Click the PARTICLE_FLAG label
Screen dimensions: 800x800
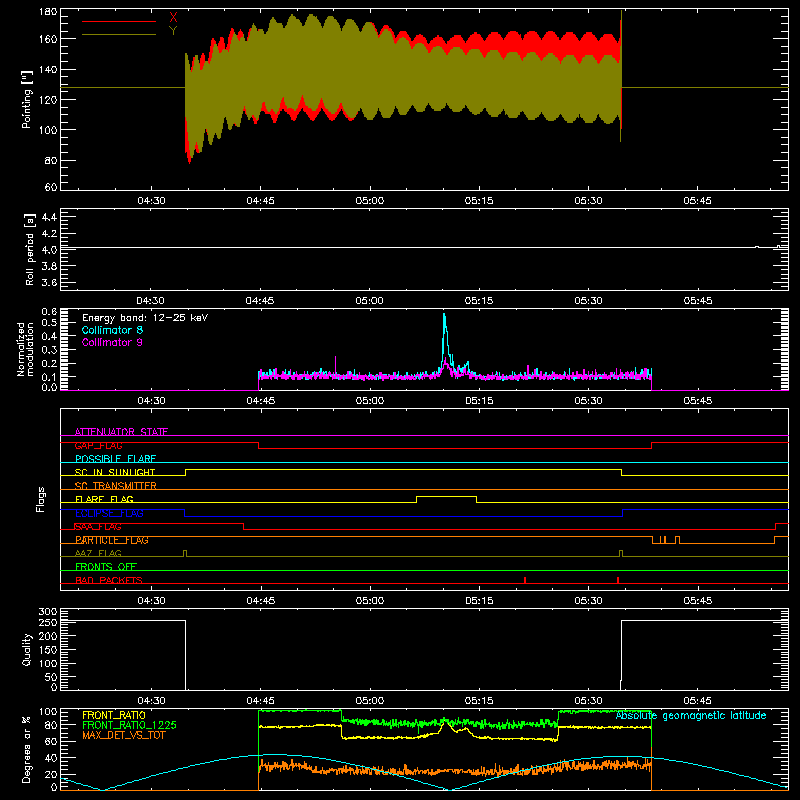(x=112, y=540)
